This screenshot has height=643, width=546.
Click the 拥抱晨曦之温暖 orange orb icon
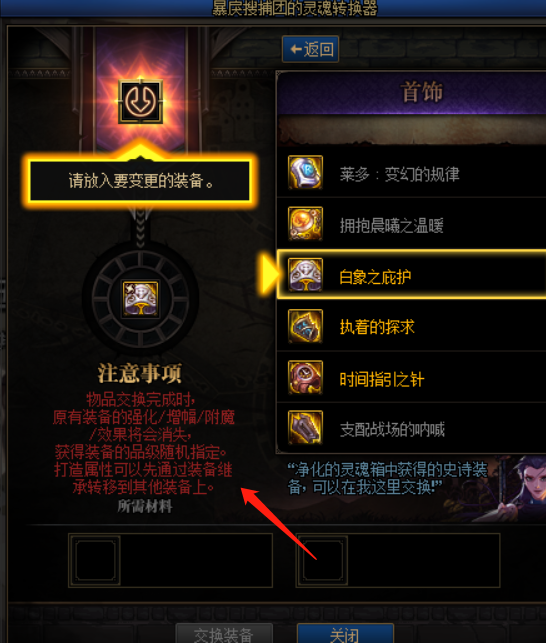pyautogui.click(x=305, y=223)
